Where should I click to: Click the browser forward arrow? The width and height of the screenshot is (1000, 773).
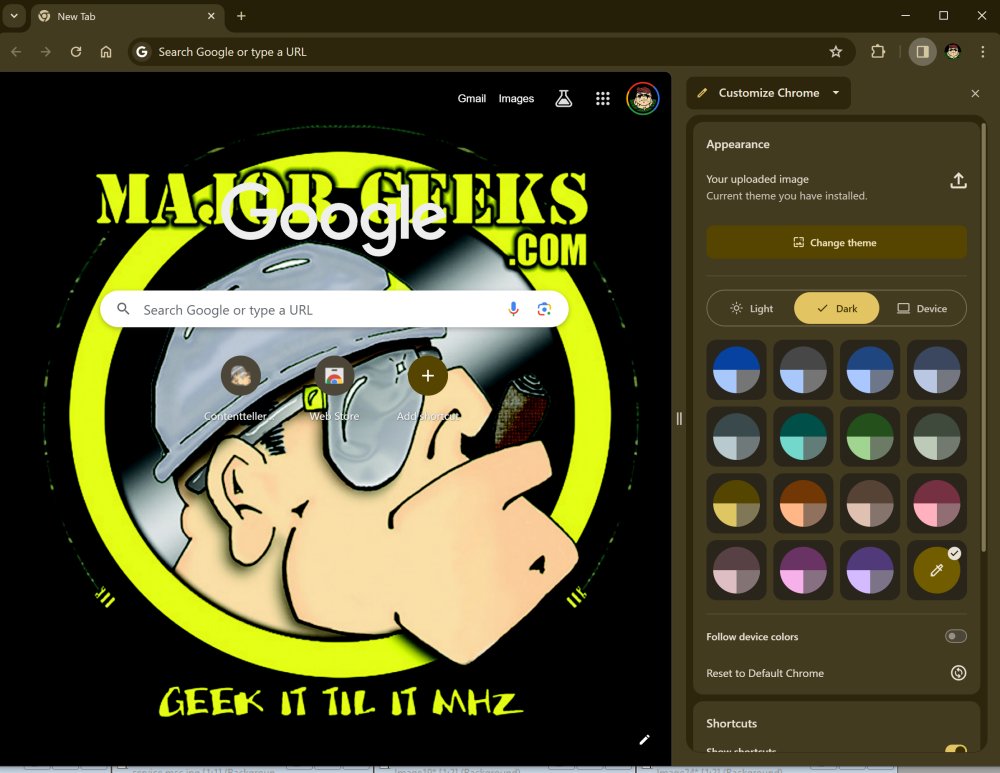tap(46, 52)
